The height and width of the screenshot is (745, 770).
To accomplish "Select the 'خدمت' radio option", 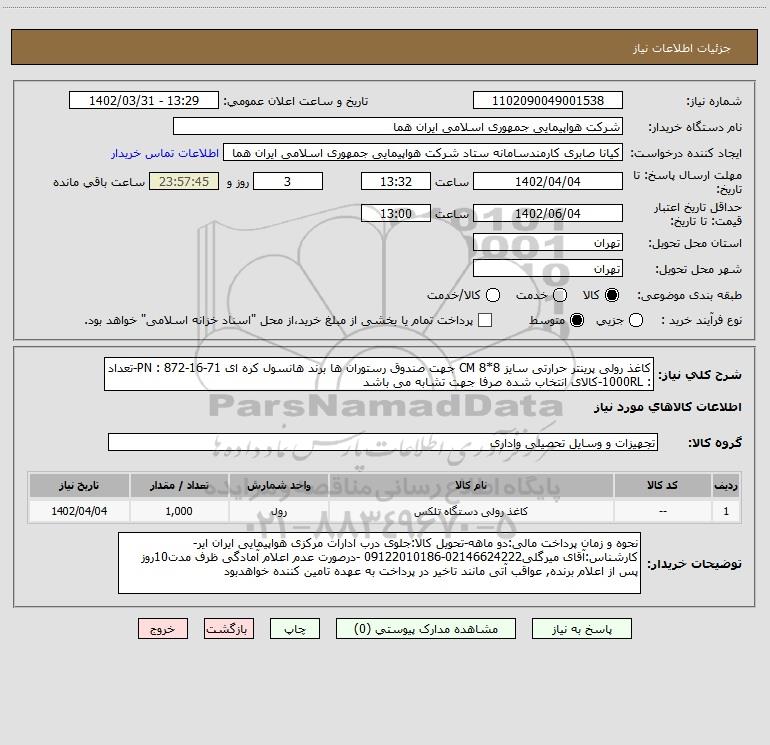I will [x=550, y=296].
